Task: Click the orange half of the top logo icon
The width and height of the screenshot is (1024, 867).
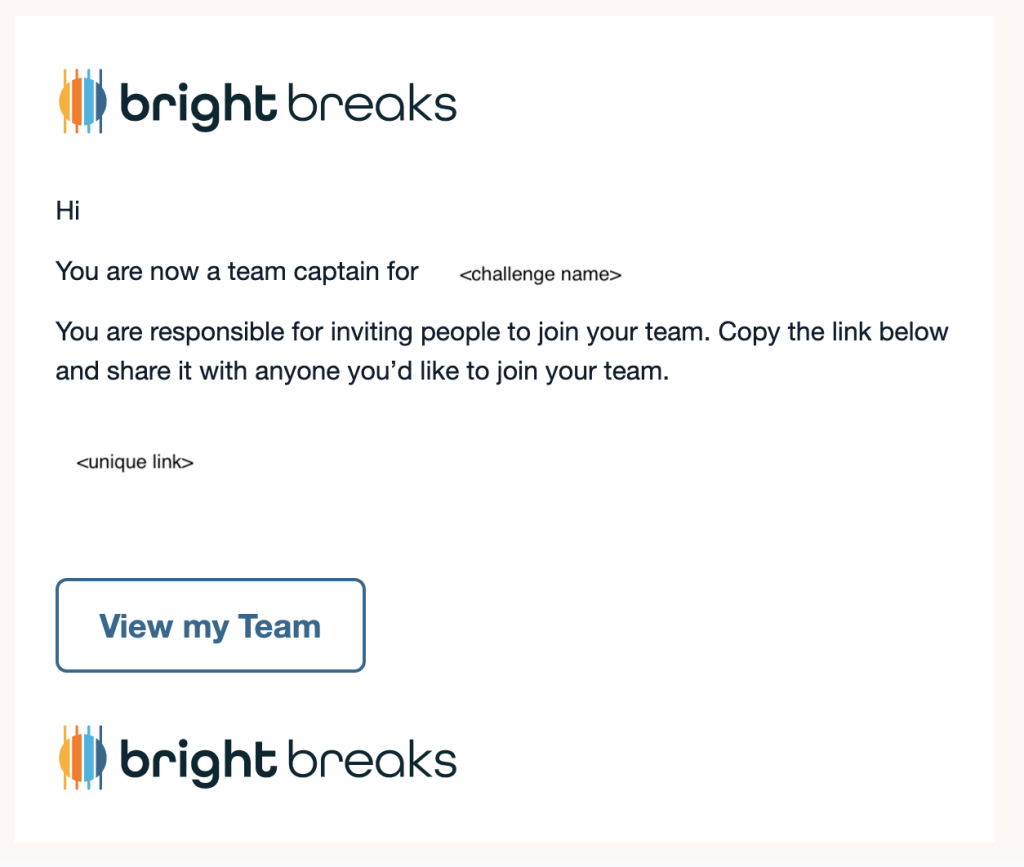Action: point(72,102)
